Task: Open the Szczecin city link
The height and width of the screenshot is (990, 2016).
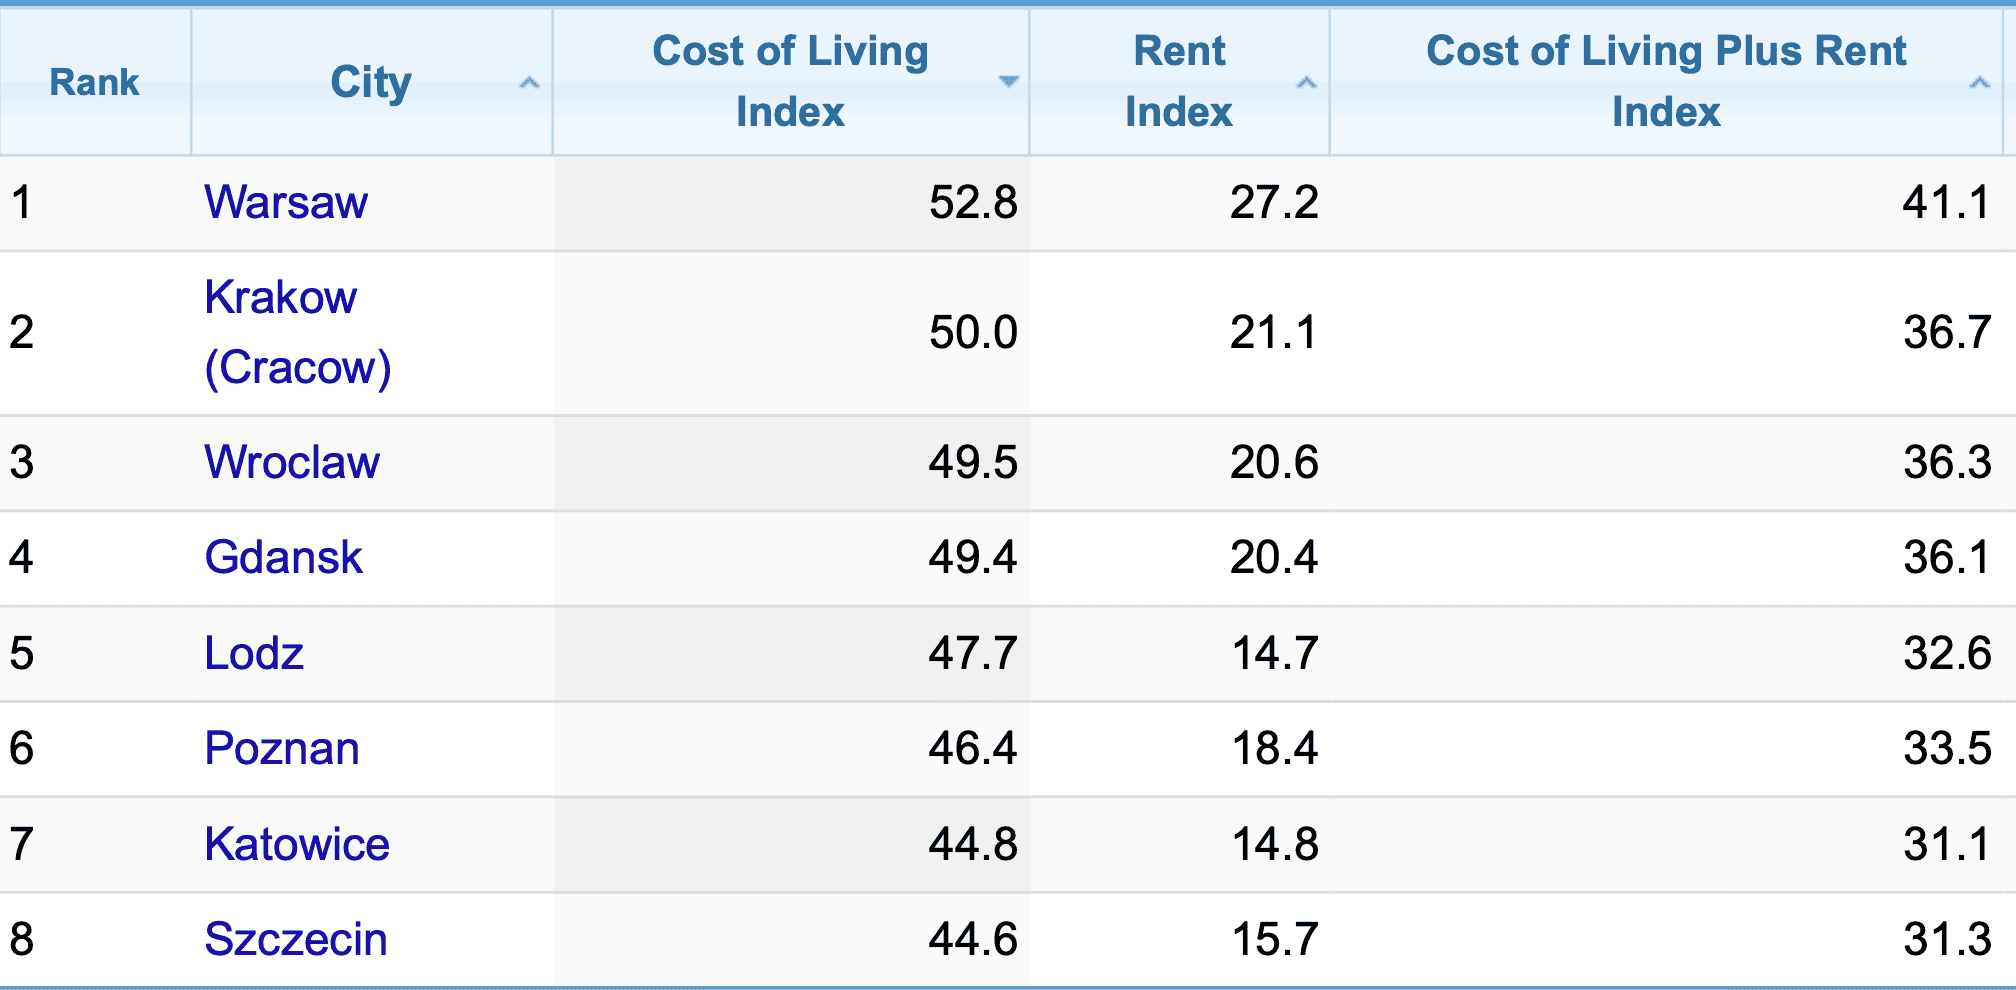Action: [x=296, y=938]
